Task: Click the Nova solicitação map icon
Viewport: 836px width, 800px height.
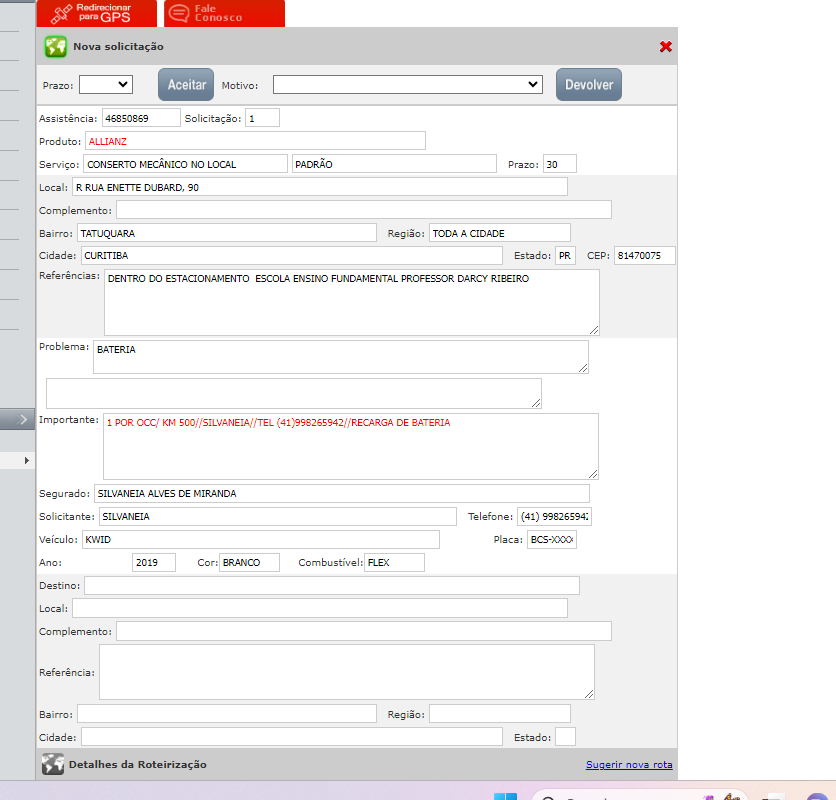Action: click(55, 46)
